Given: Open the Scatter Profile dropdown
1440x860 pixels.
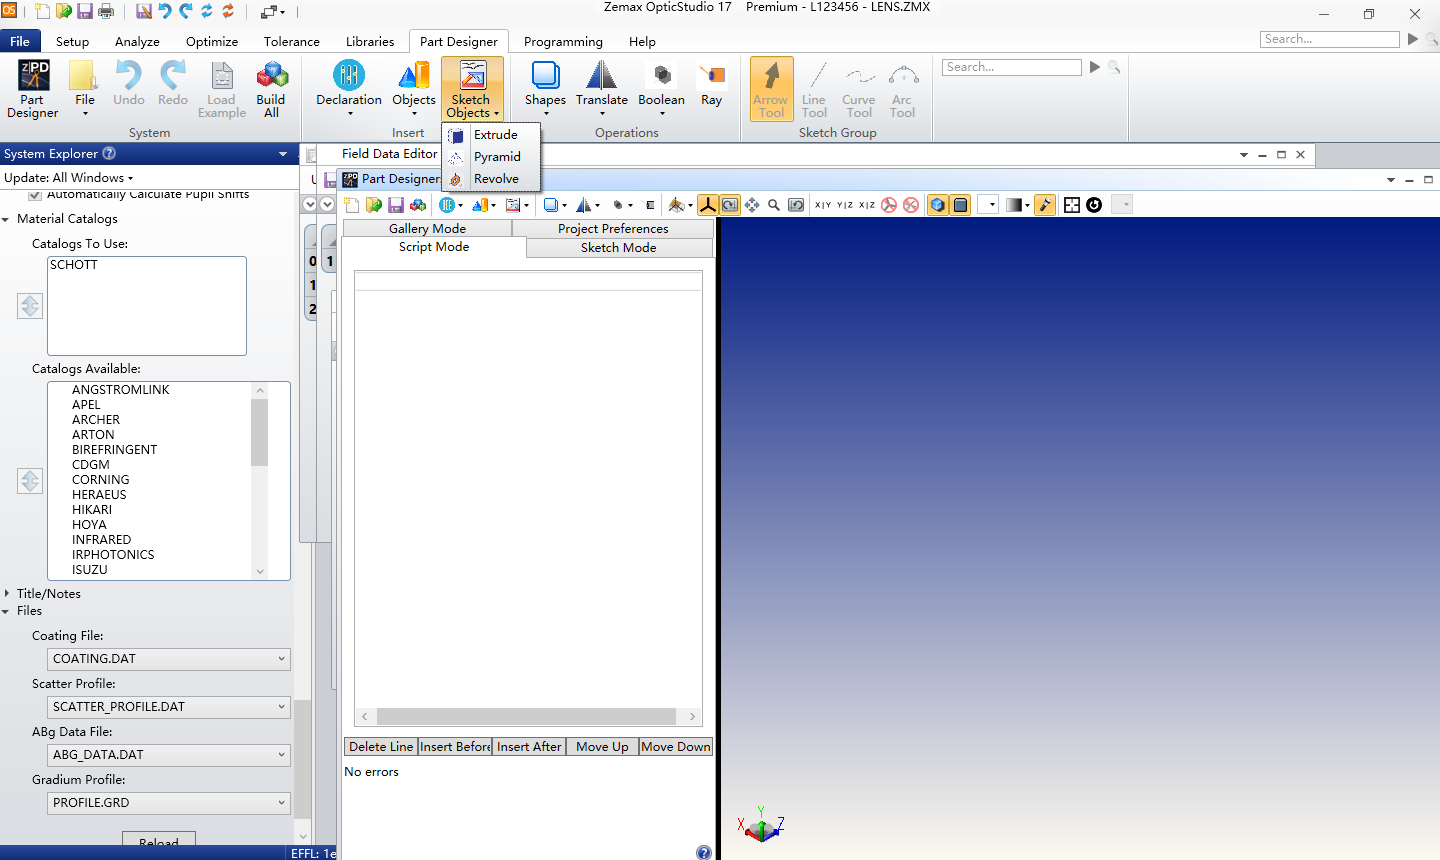Looking at the screenshot, I should [169, 707].
